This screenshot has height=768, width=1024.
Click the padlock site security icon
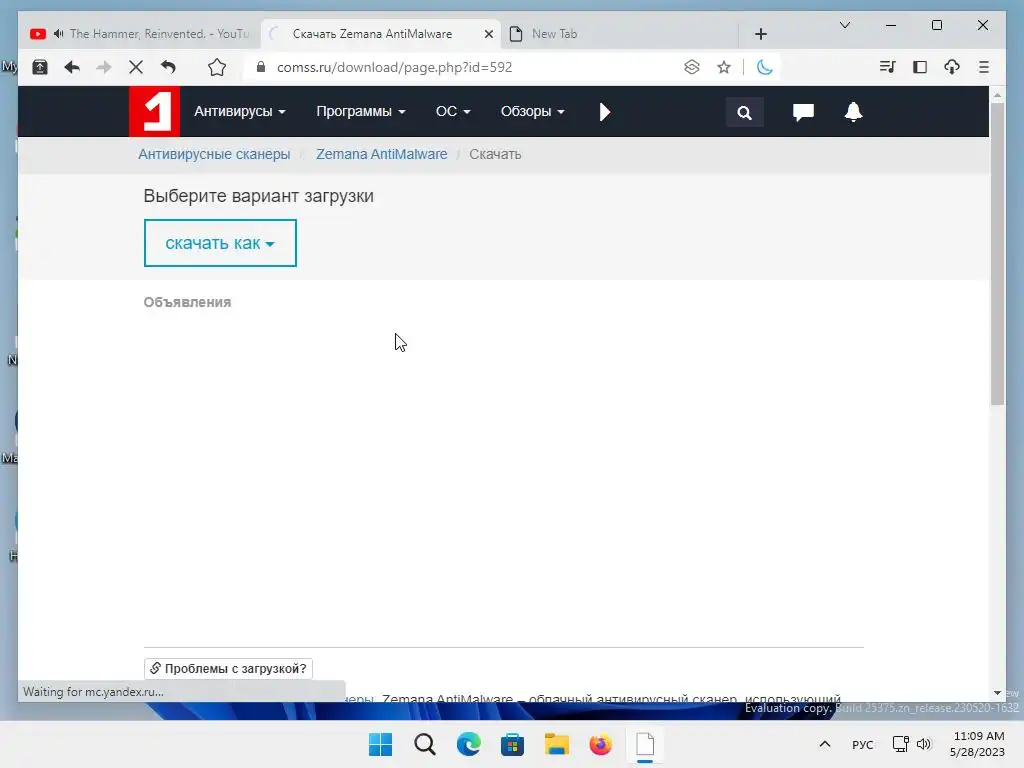(261, 67)
